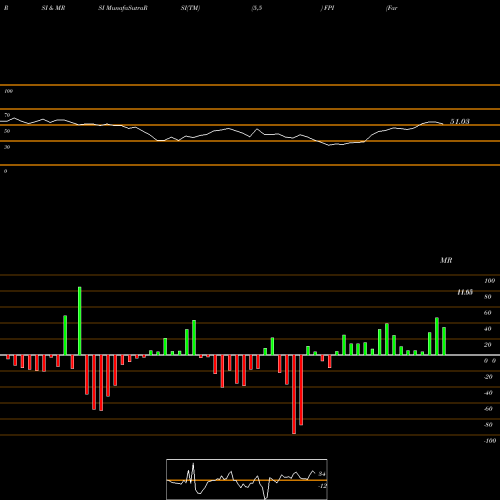500x500 pixels.
Task: Click the '(Far' header text
Action: point(392,8)
